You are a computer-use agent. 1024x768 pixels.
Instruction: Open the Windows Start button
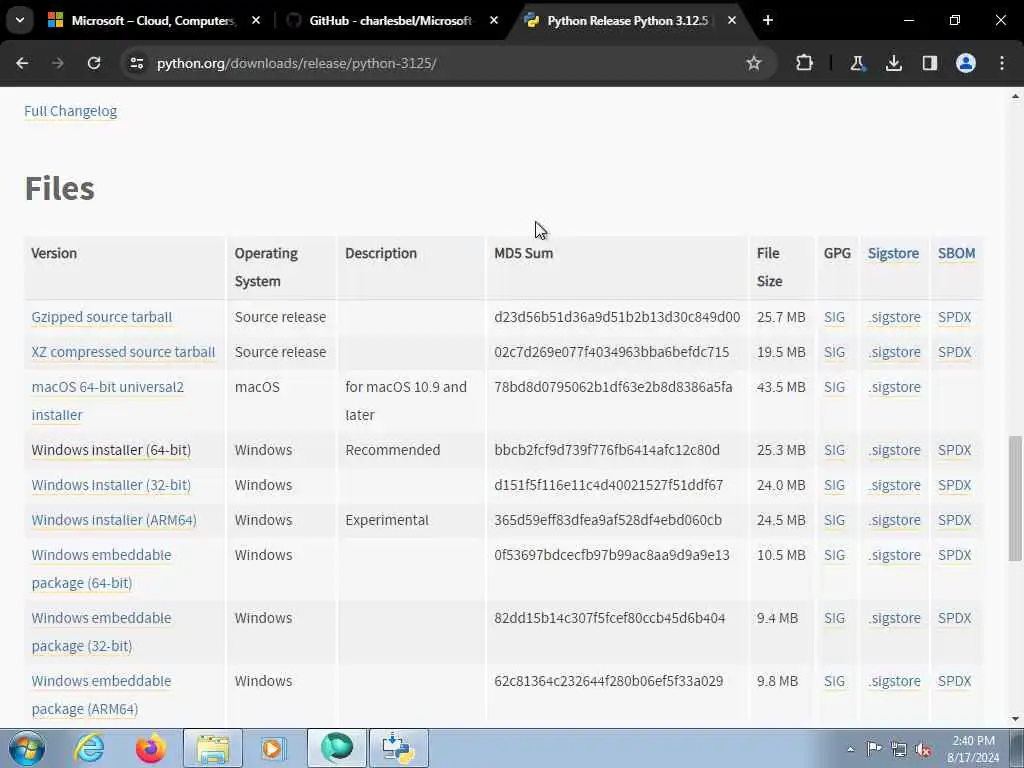(x=26, y=748)
